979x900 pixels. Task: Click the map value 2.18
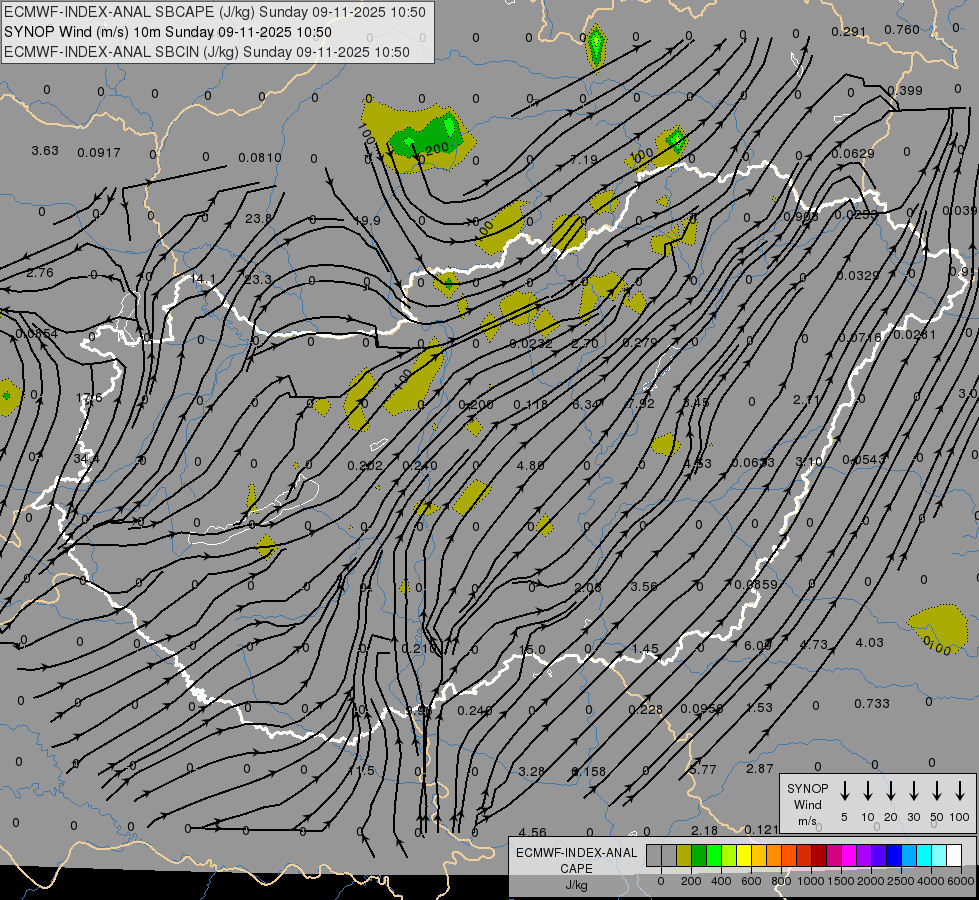pos(704,830)
